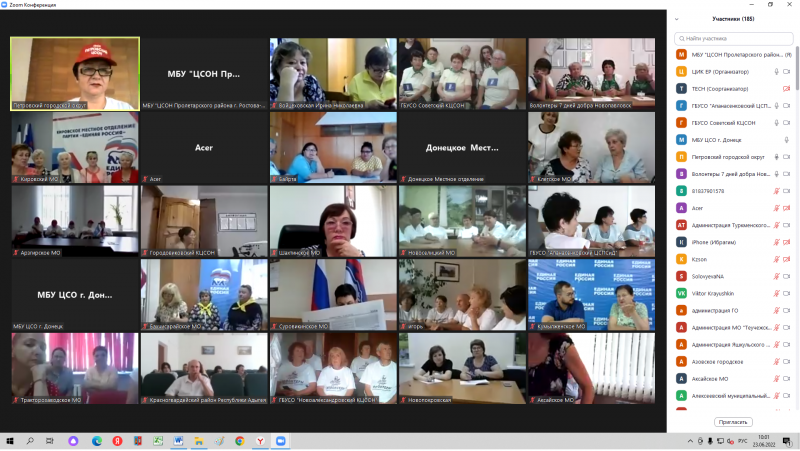The height and width of the screenshot is (451, 800).
Task: Click the Шахтинское МО video tile
Action: point(334,221)
